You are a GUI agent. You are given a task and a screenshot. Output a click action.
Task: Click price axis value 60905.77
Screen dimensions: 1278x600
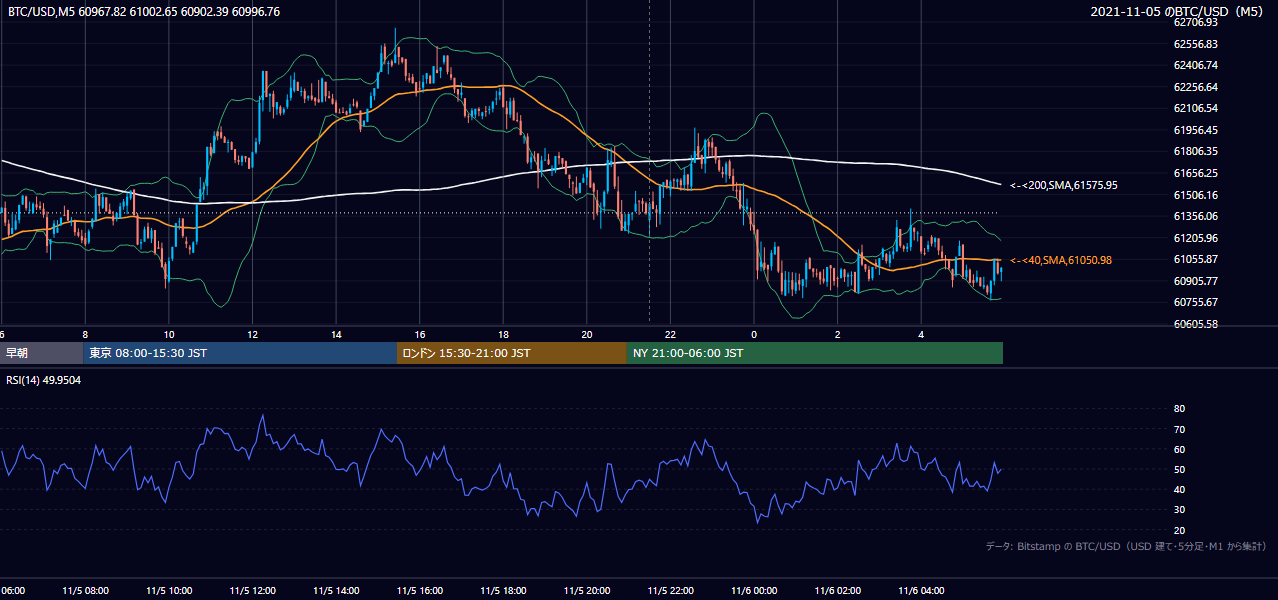pyautogui.click(x=1195, y=281)
